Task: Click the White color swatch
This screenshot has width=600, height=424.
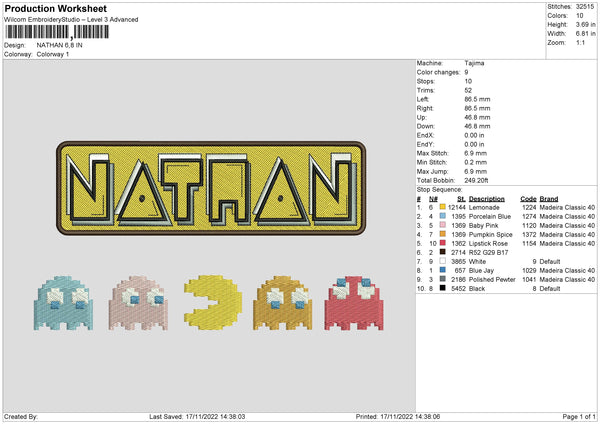Action: pos(442,261)
